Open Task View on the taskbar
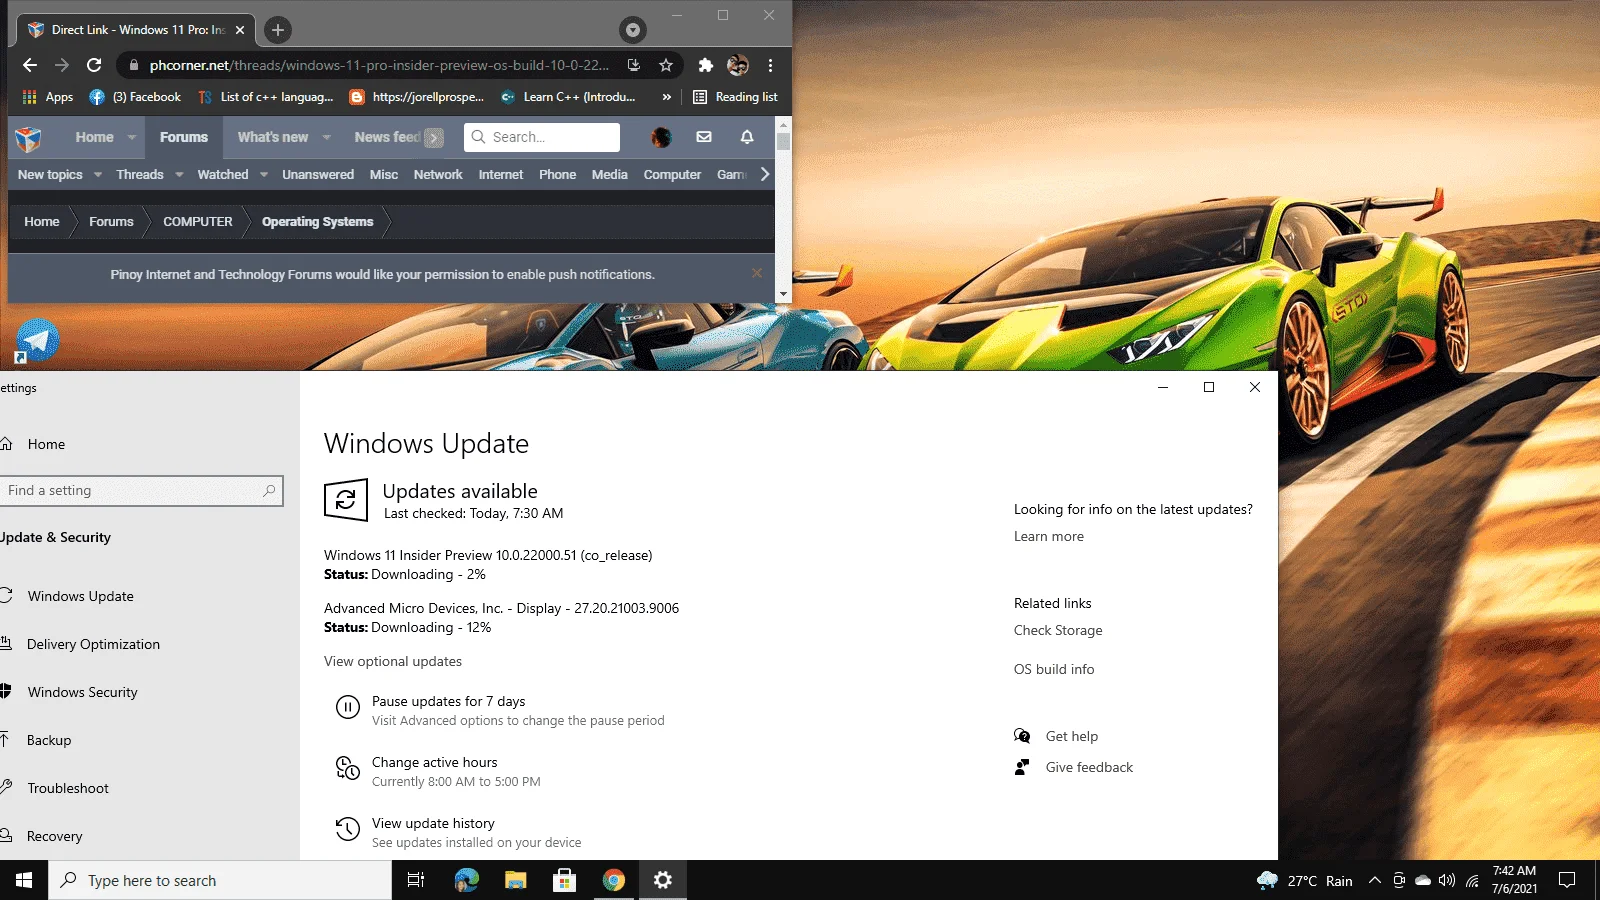 pyautogui.click(x=416, y=880)
